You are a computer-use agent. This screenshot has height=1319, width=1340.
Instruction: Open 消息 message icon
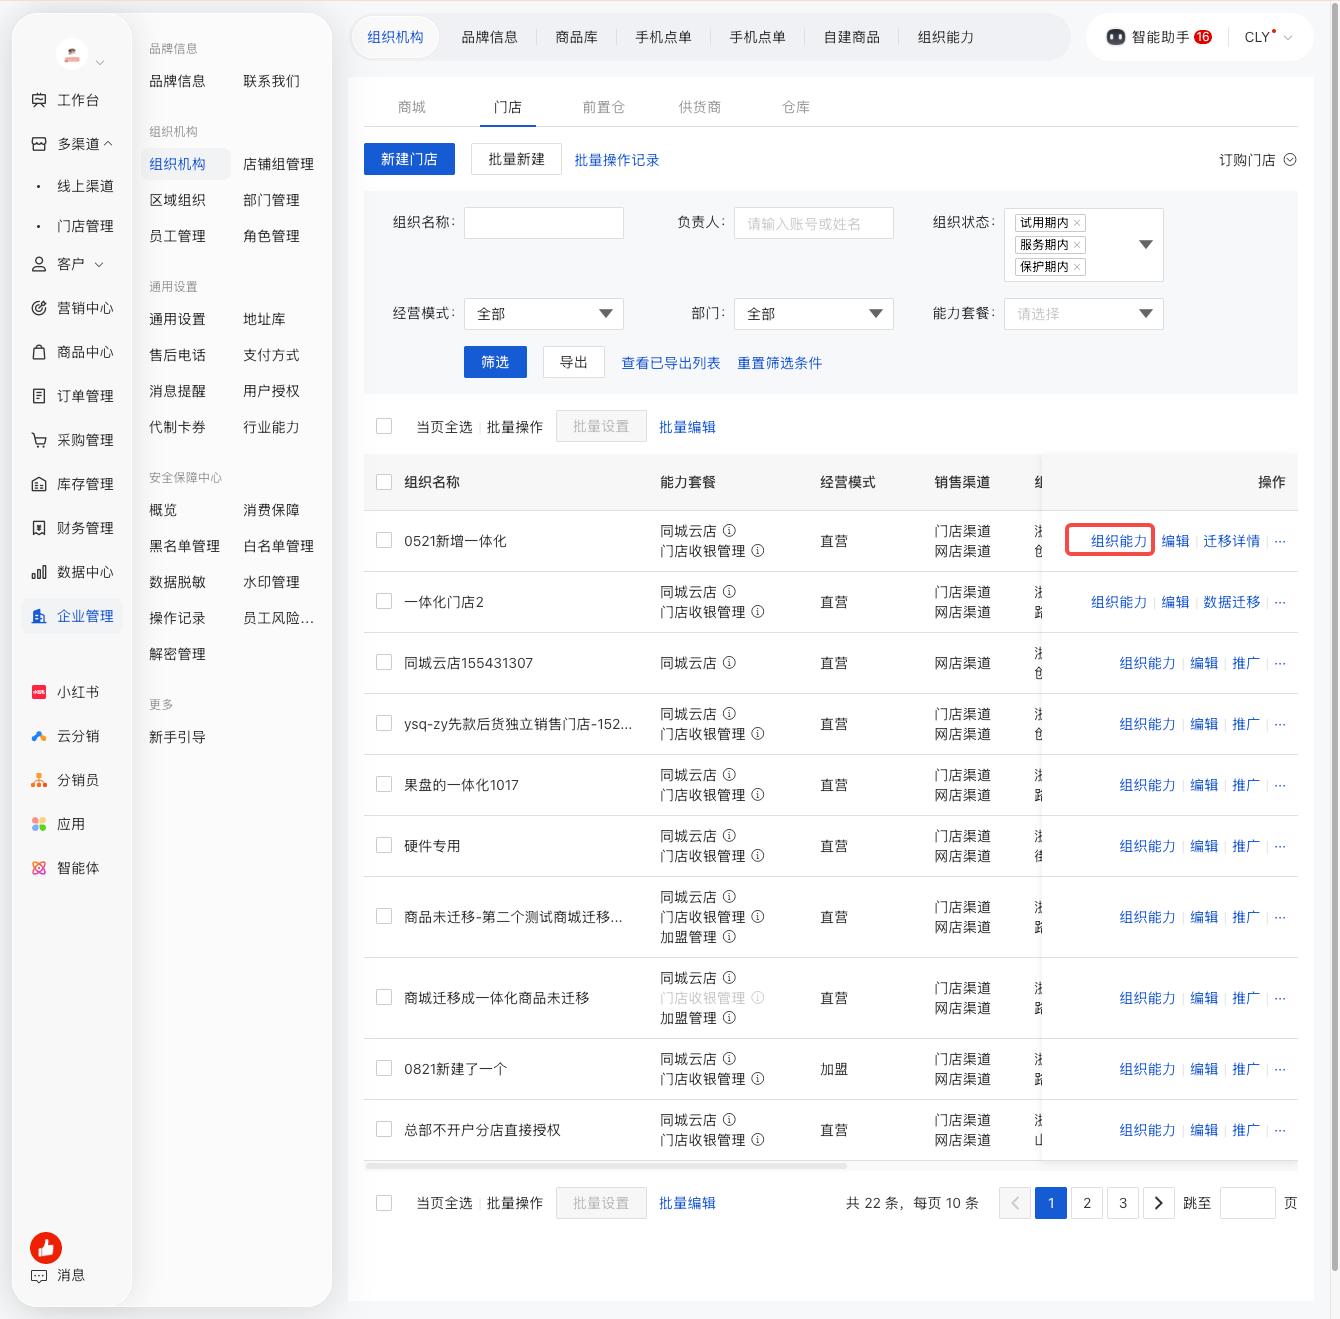coord(39,1276)
